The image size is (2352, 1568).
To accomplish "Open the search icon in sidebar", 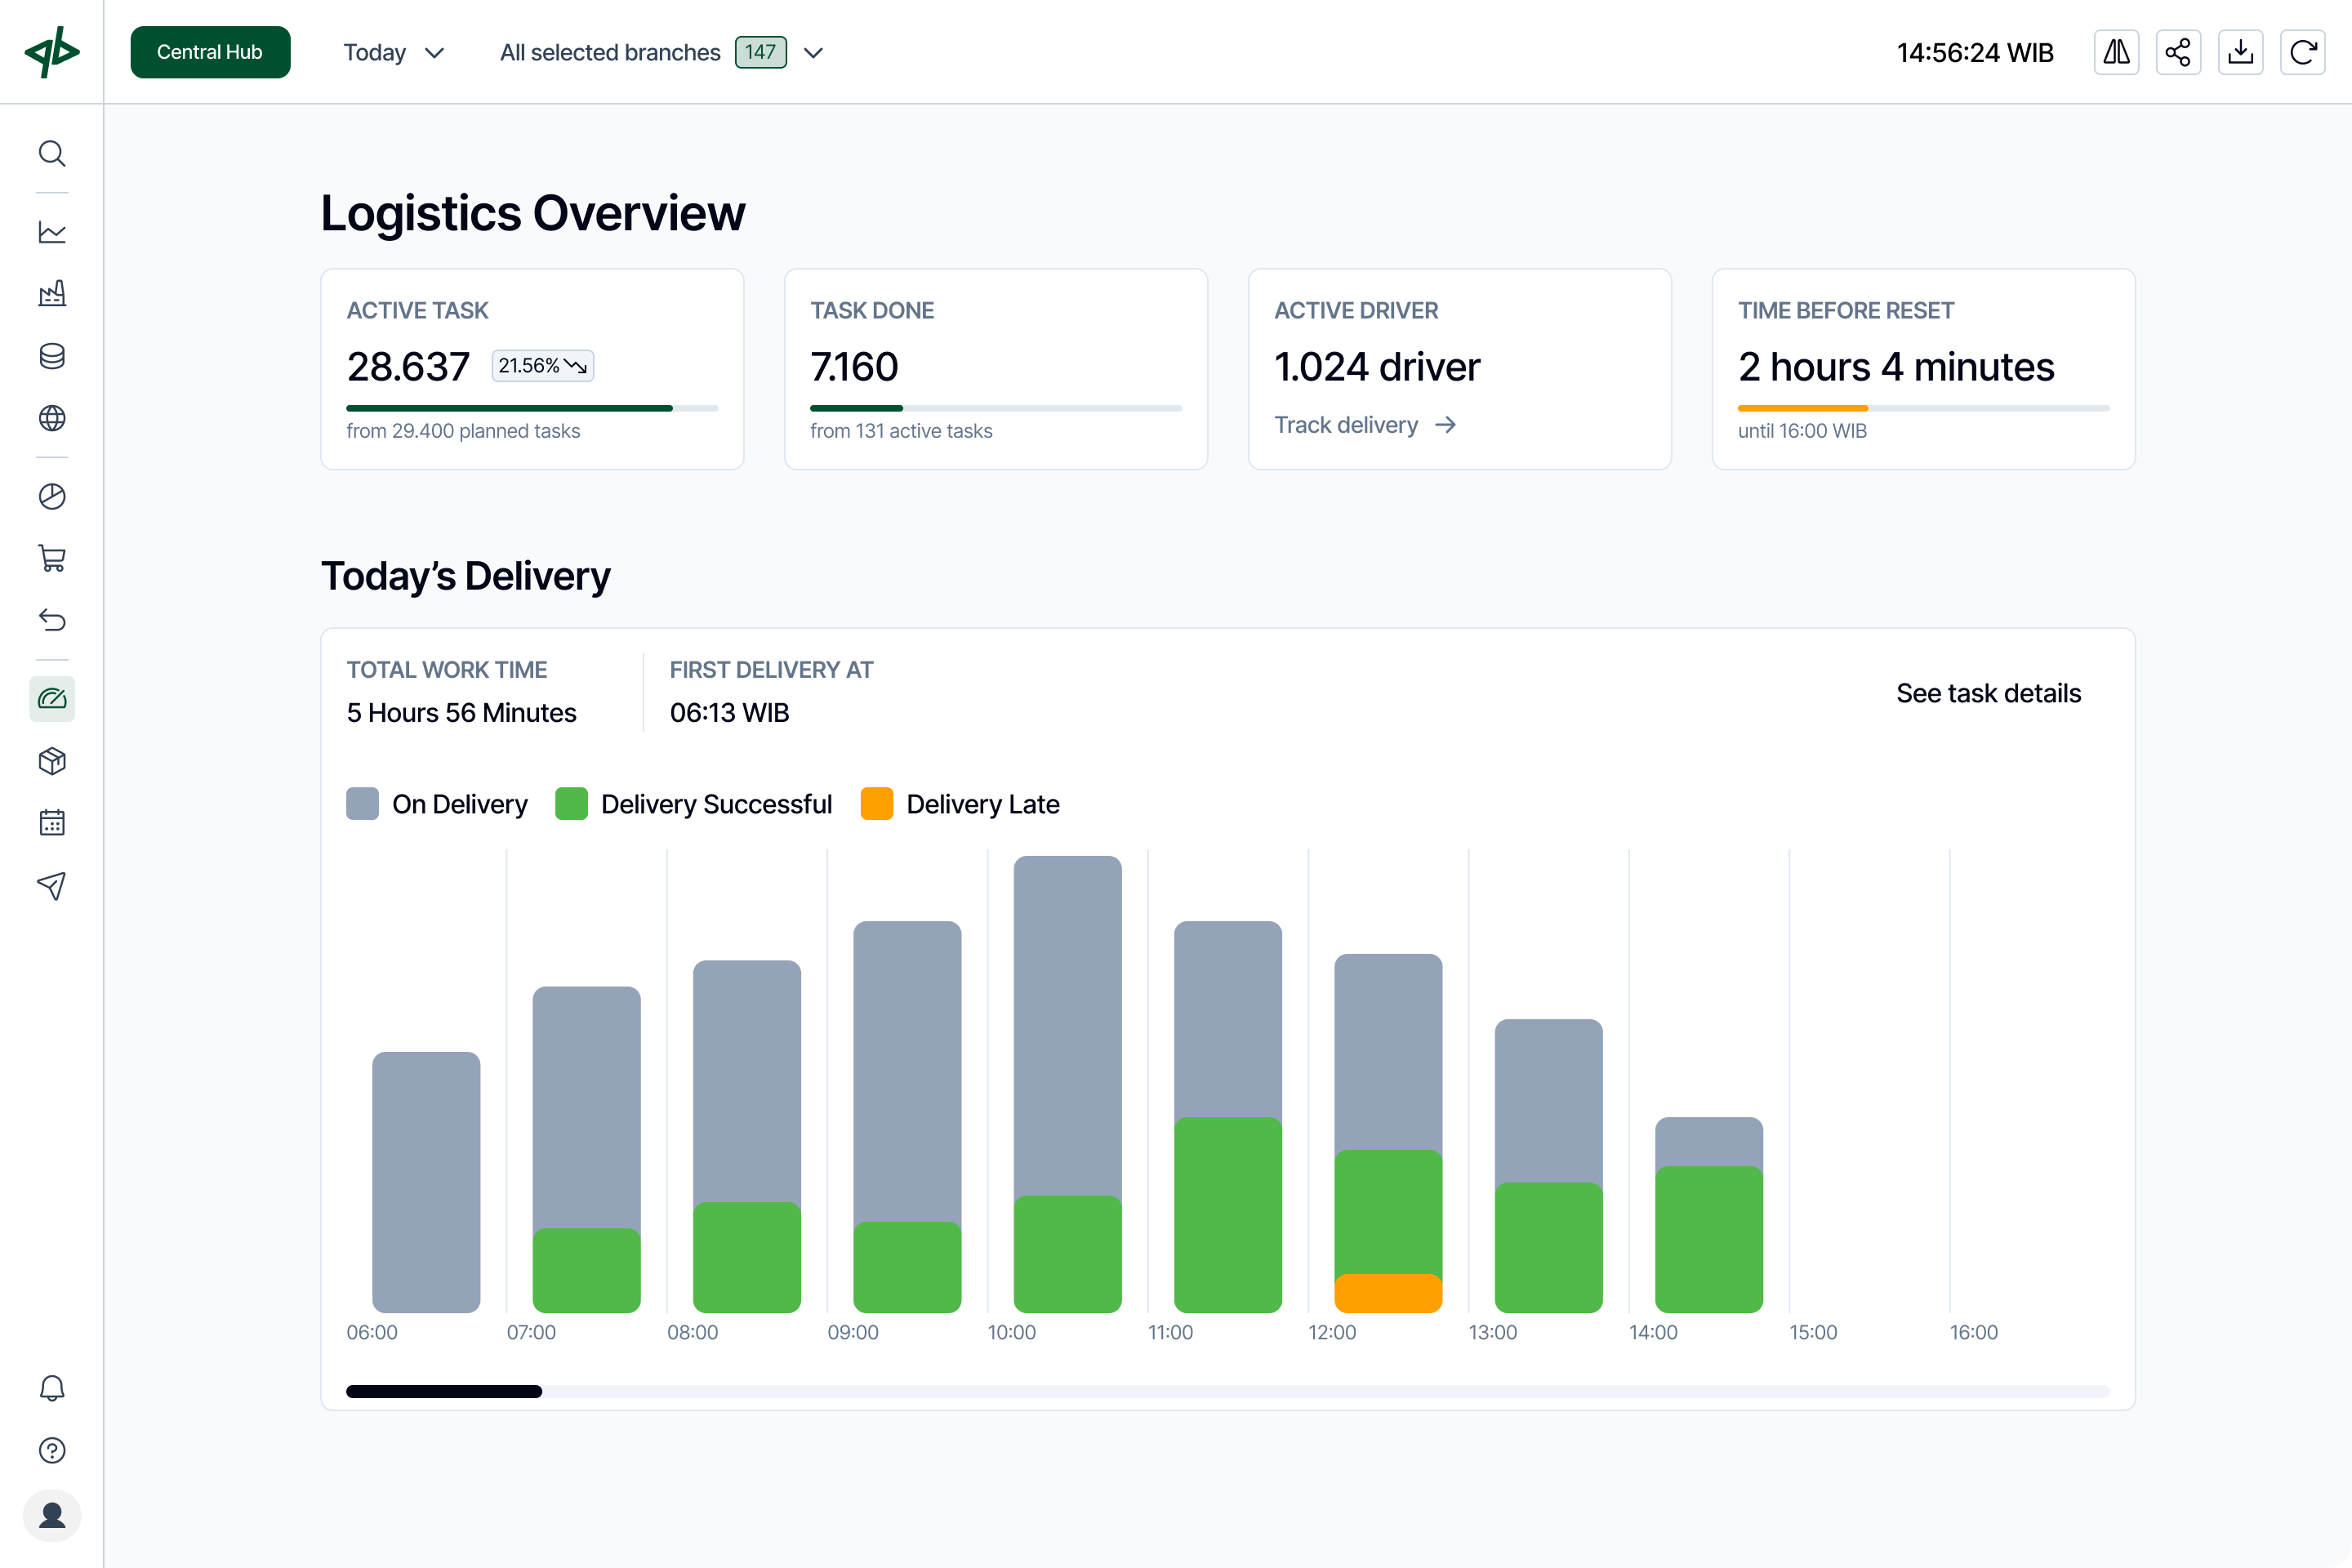I will coord(52,154).
